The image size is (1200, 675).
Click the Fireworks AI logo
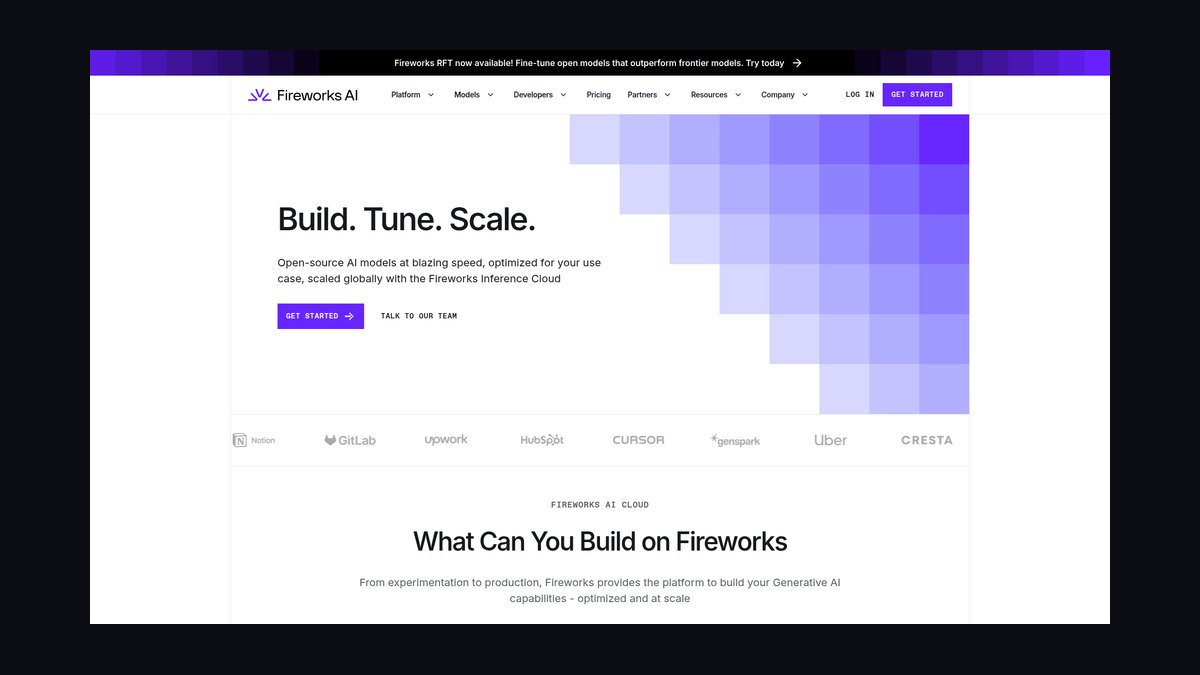pos(303,95)
